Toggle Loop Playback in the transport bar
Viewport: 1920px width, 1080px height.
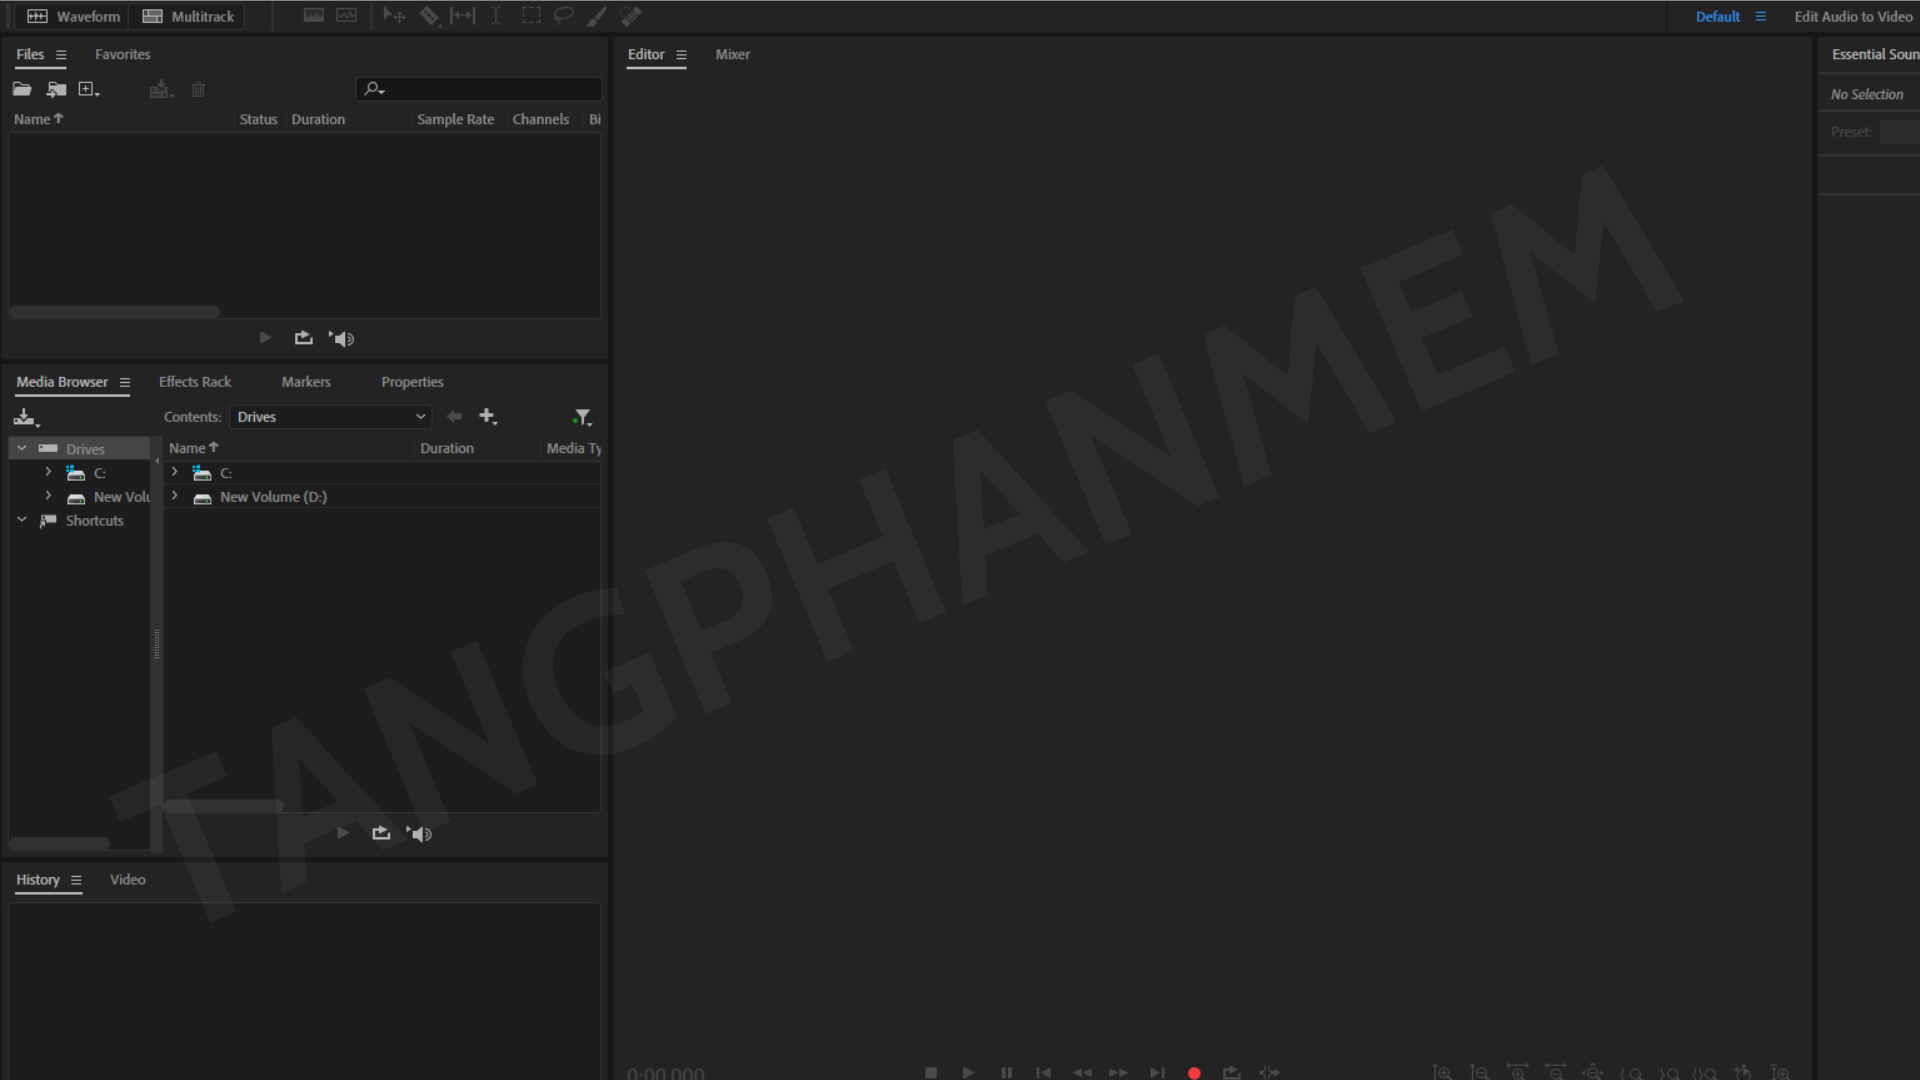coord(1232,1072)
